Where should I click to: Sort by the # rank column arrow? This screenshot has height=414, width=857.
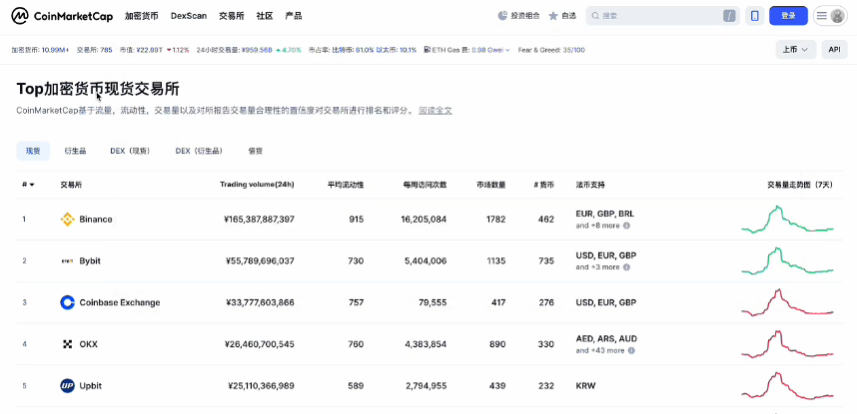[32, 185]
